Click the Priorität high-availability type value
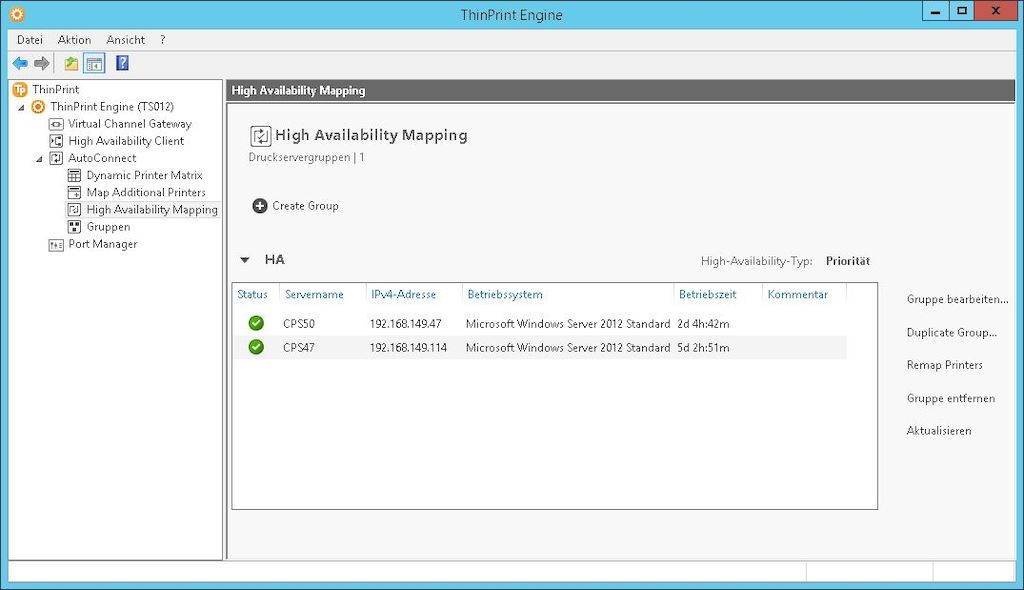Viewport: 1024px width, 590px height. tap(848, 261)
